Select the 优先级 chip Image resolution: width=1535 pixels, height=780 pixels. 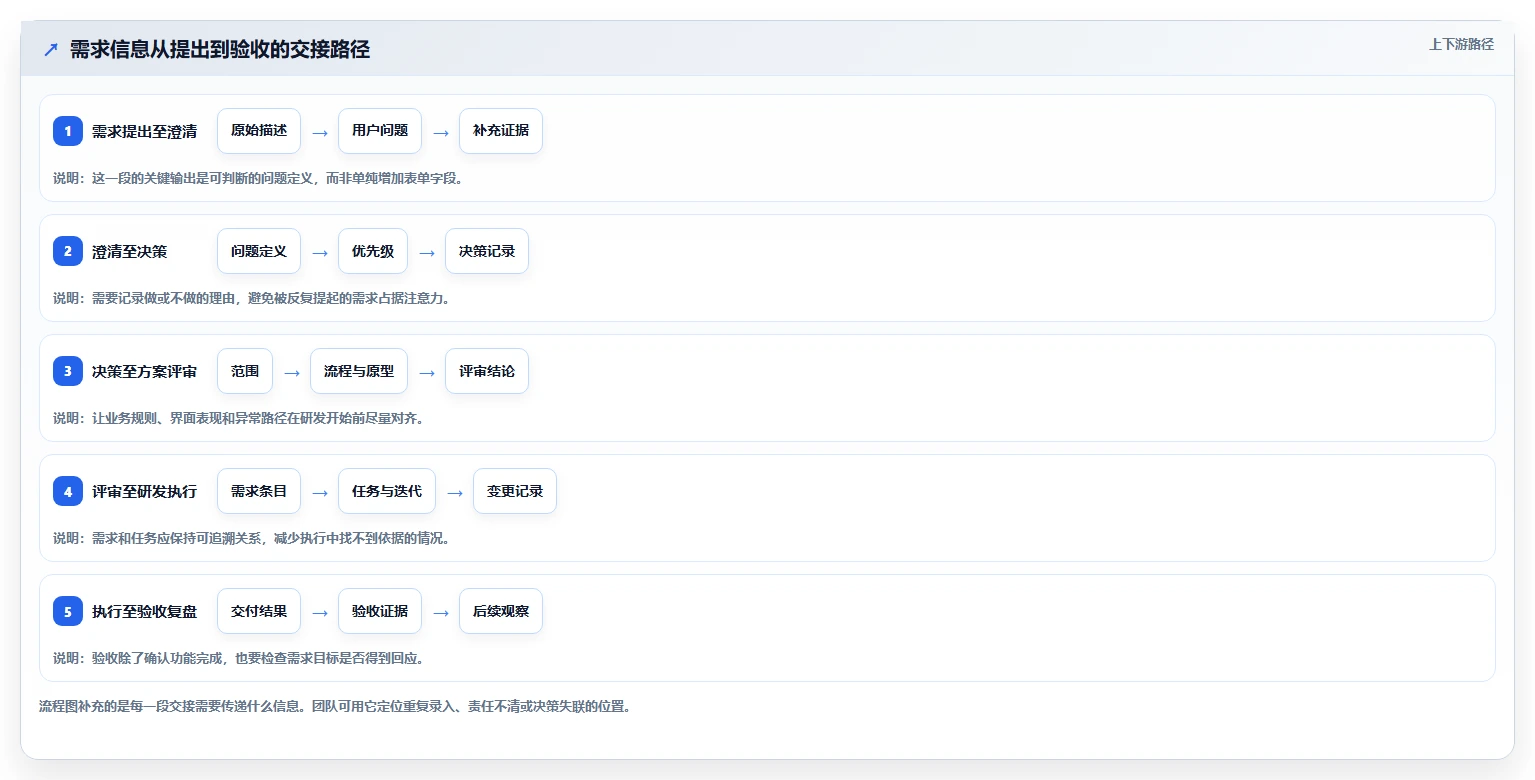point(373,251)
